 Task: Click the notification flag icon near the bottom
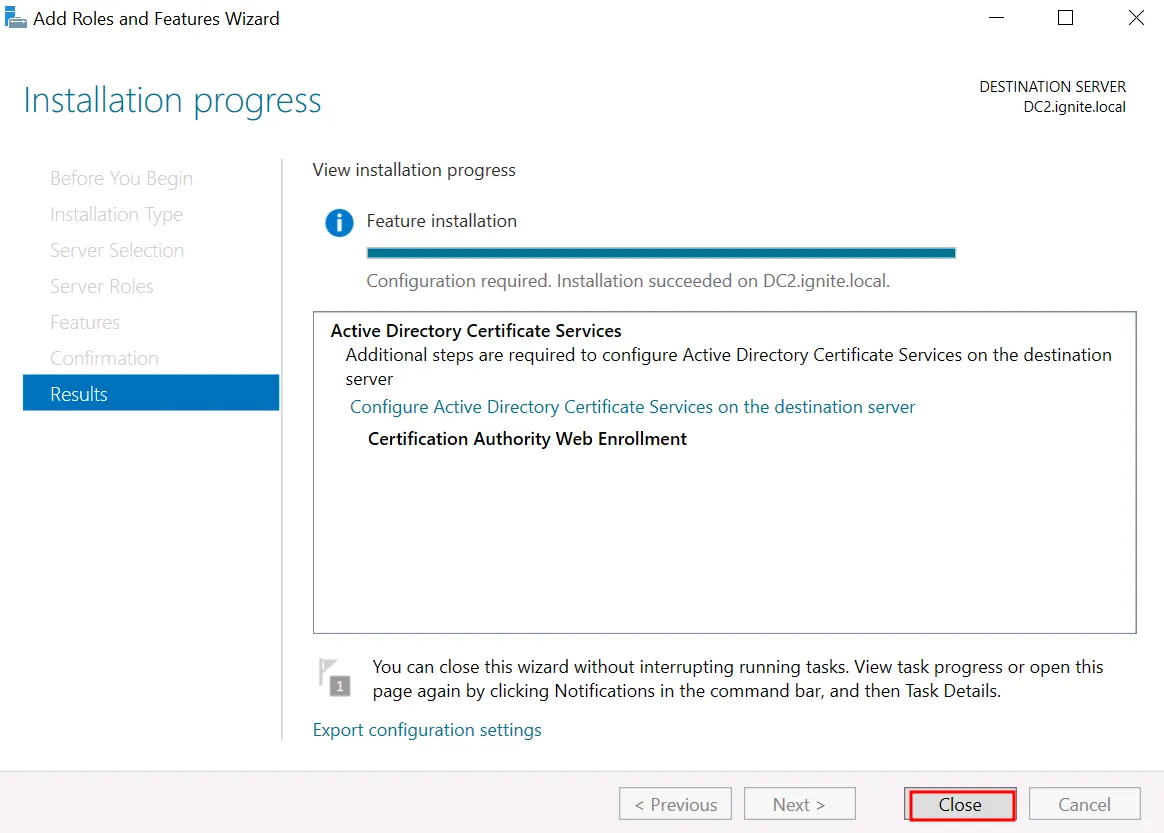tap(335, 676)
